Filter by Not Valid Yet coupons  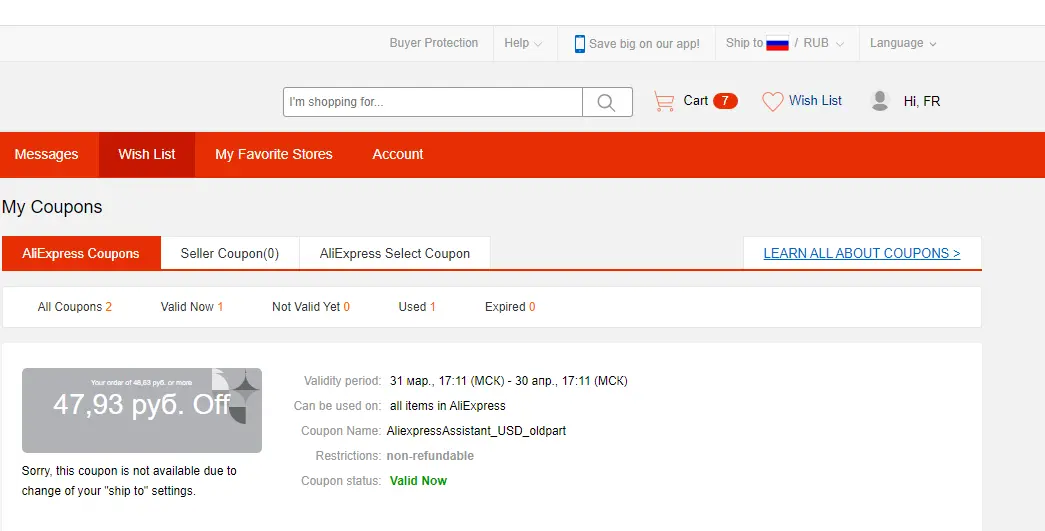[311, 307]
